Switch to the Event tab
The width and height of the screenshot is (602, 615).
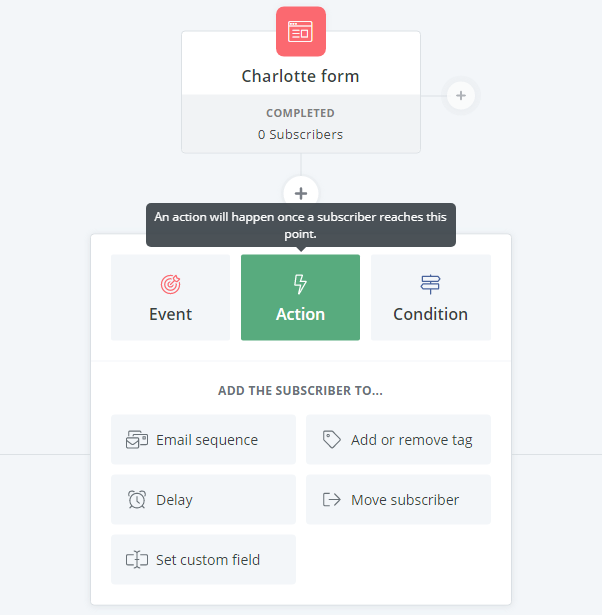pyautogui.click(x=171, y=298)
